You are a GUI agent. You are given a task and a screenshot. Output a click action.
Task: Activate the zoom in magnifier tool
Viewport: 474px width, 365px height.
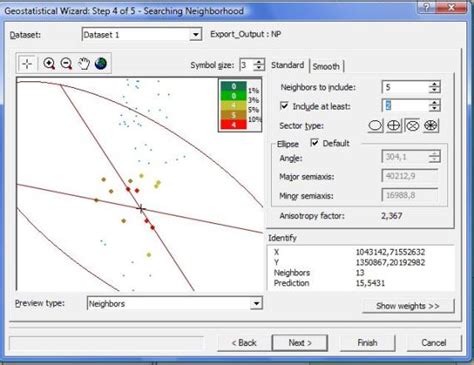(x=49, y=63)
